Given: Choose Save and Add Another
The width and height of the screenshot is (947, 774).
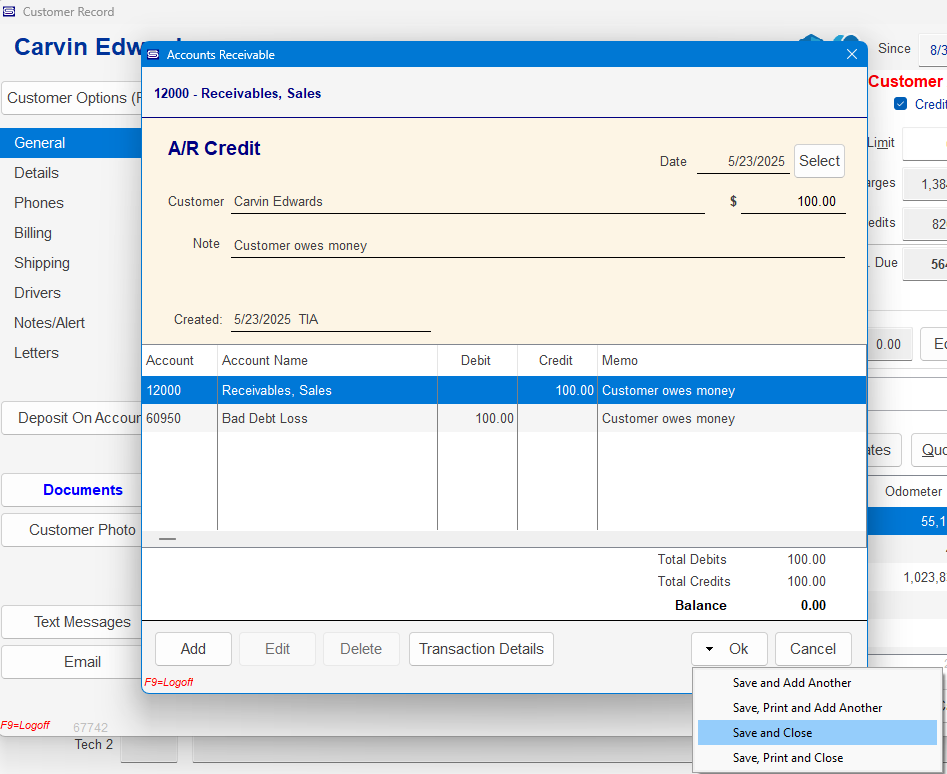Looking at the screenshot, I should (792, 683).
